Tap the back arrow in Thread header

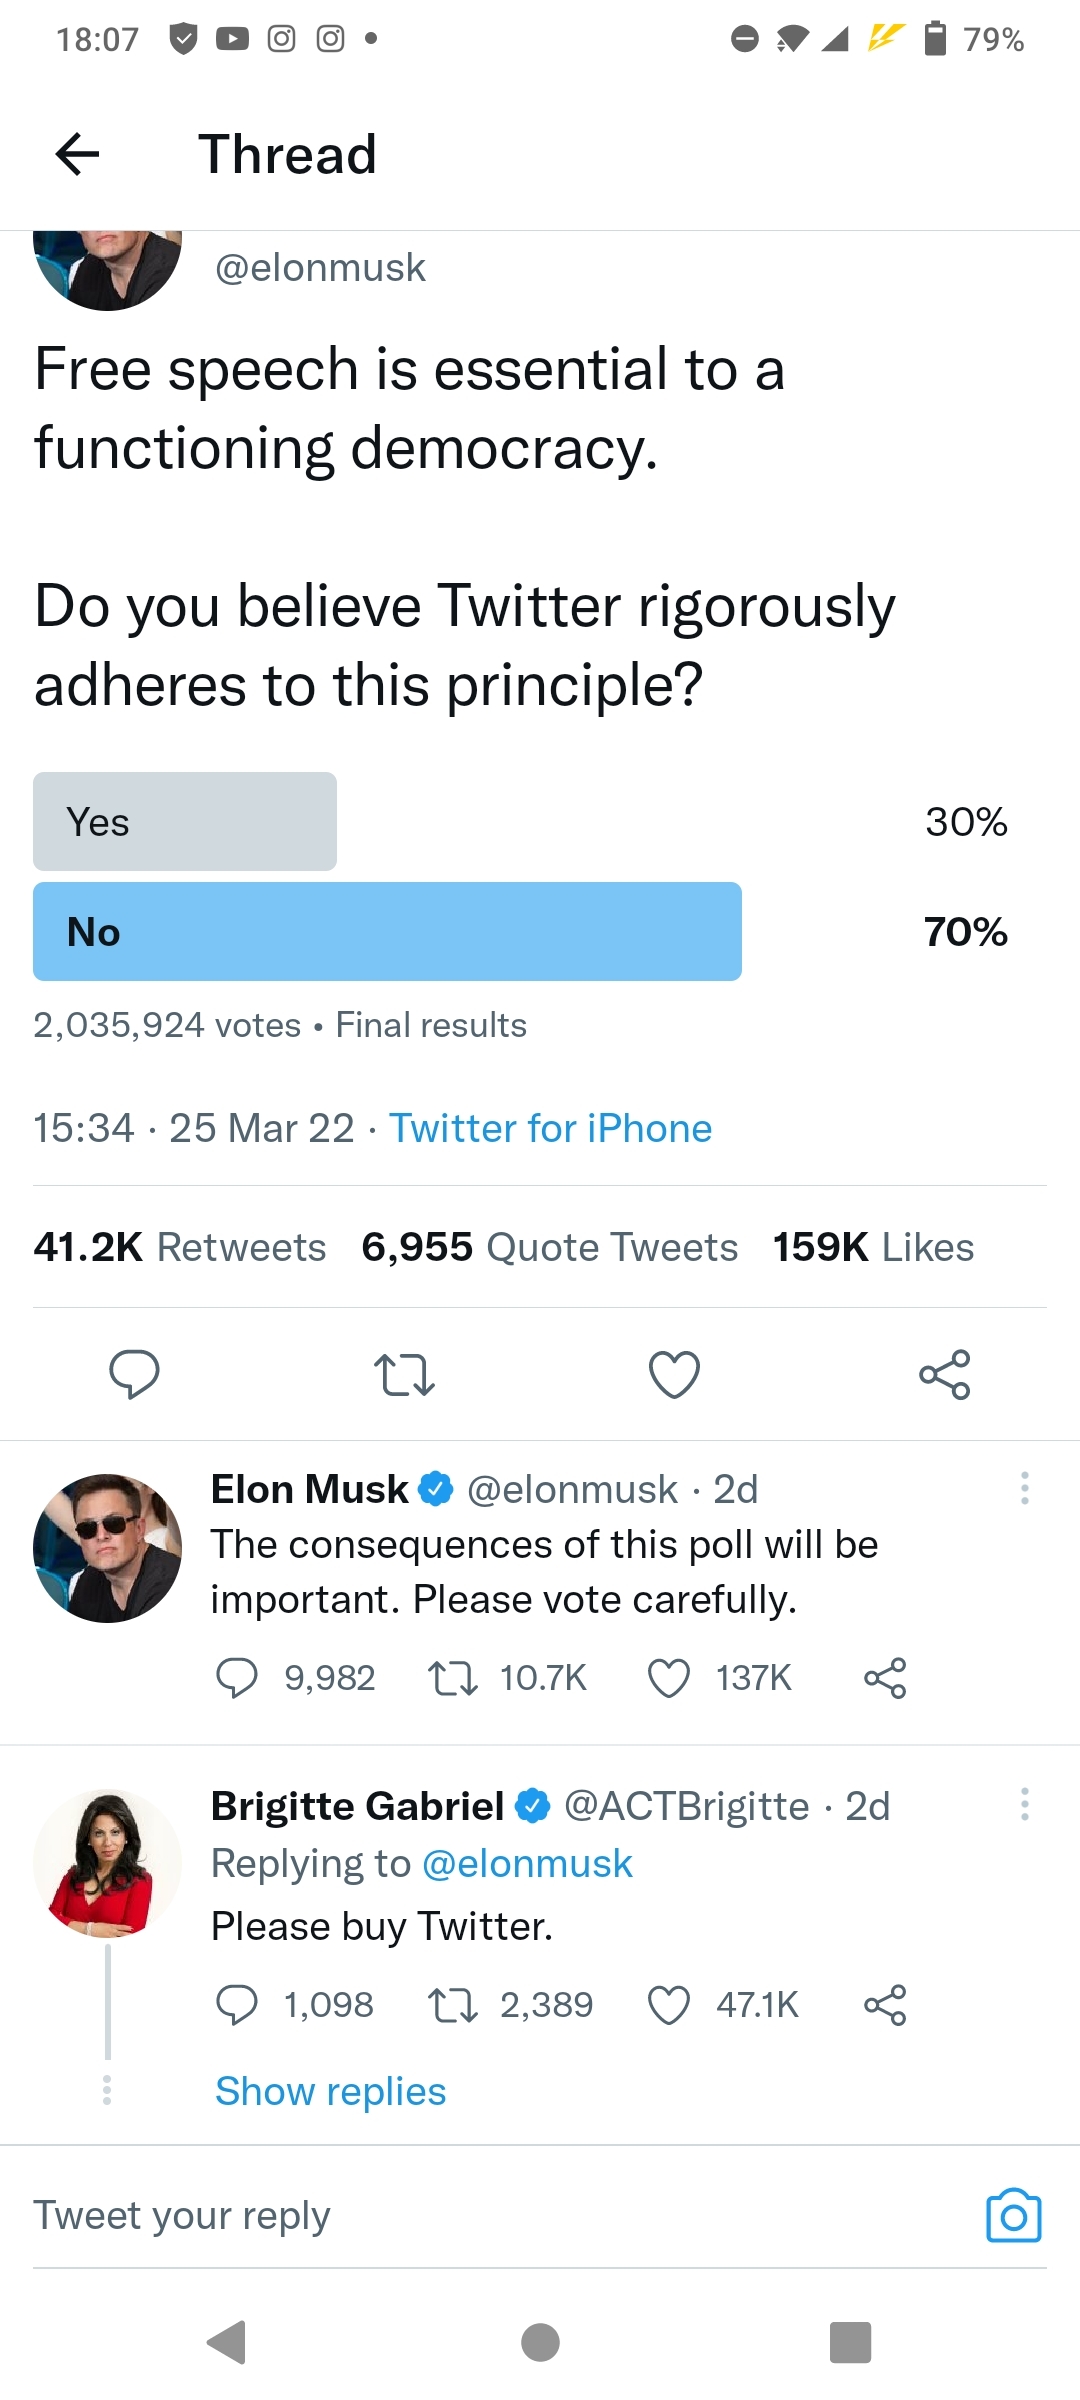pyautogui.click(x=77, y=154)
